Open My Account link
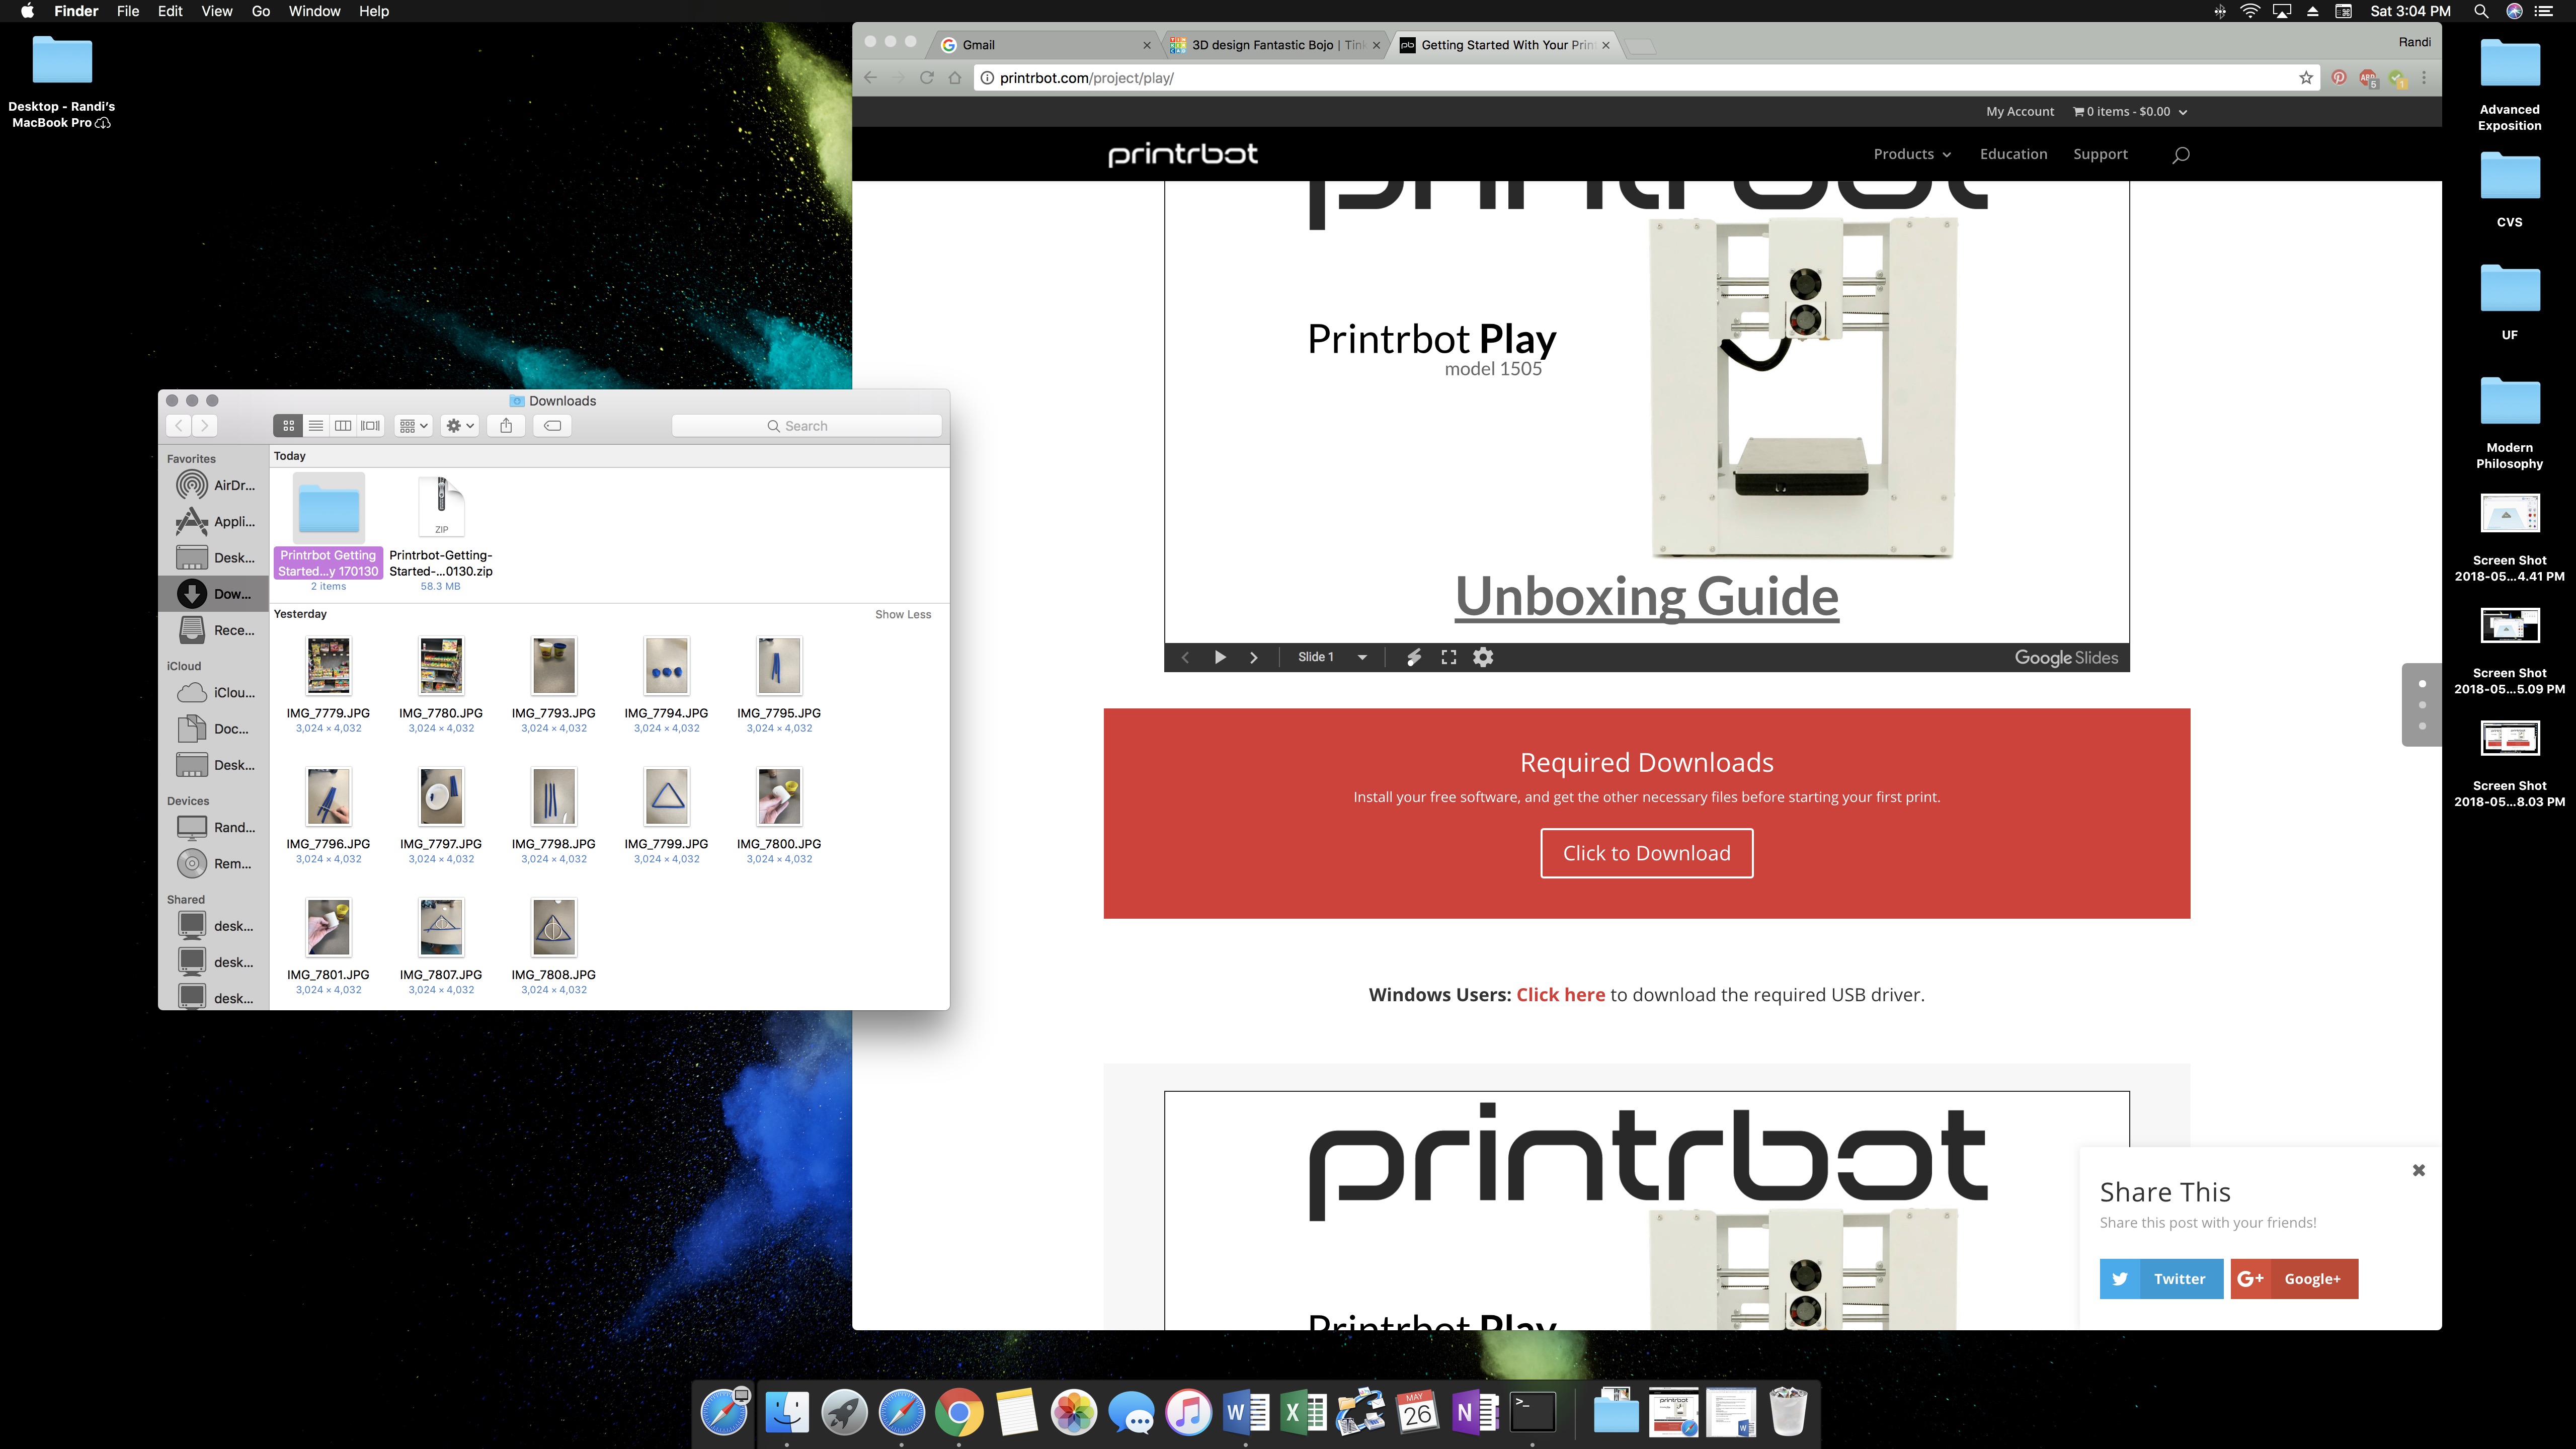2576x1449 pixels. coord(2020,112)
